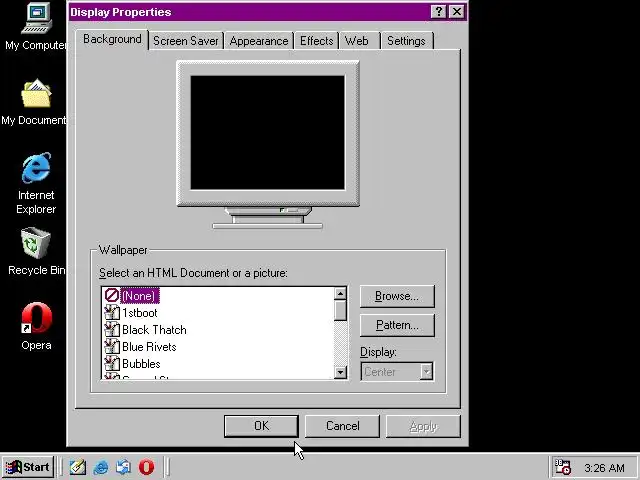Image resolution: width=640 pixels, height=480 pixels.
Task: Click the Black Thatch wallpaper file icon
Action: pyautogui.click(x=111, y=329)
